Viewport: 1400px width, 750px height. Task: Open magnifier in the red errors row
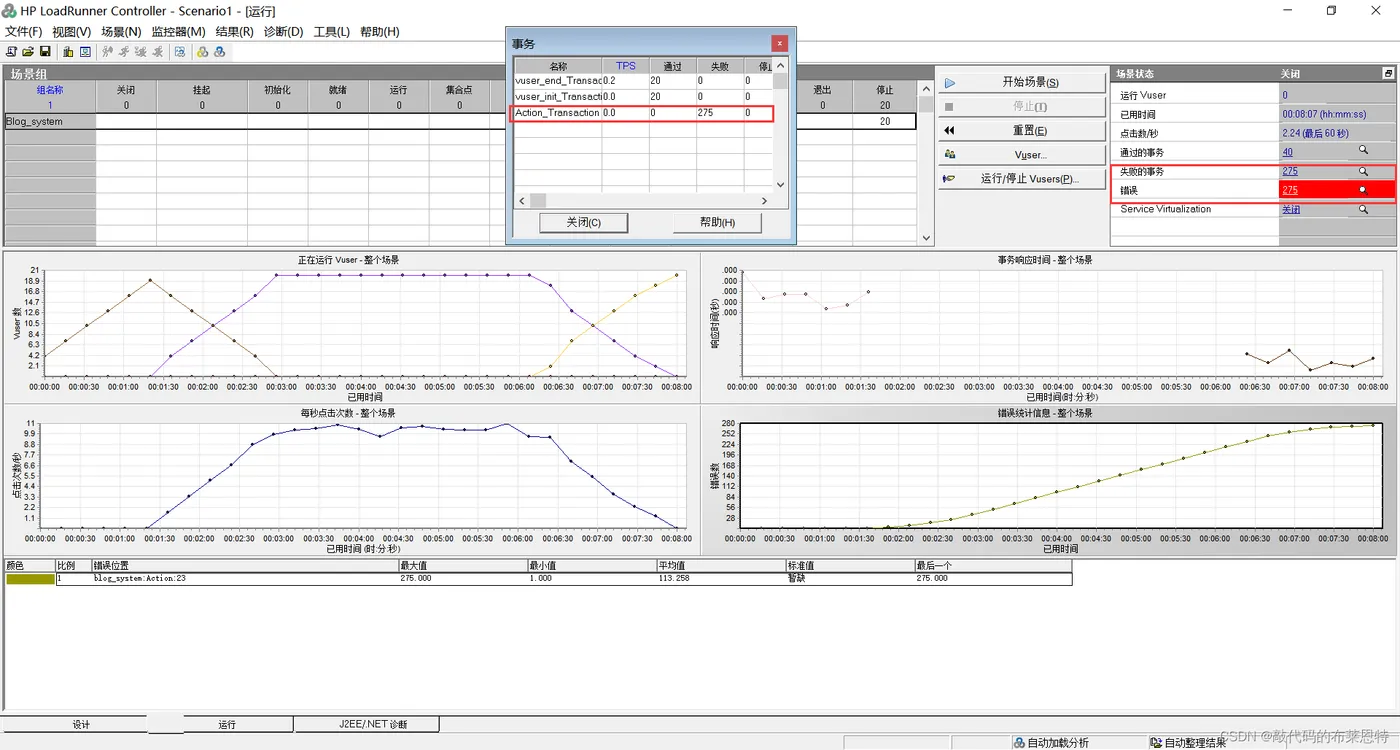1362,190
